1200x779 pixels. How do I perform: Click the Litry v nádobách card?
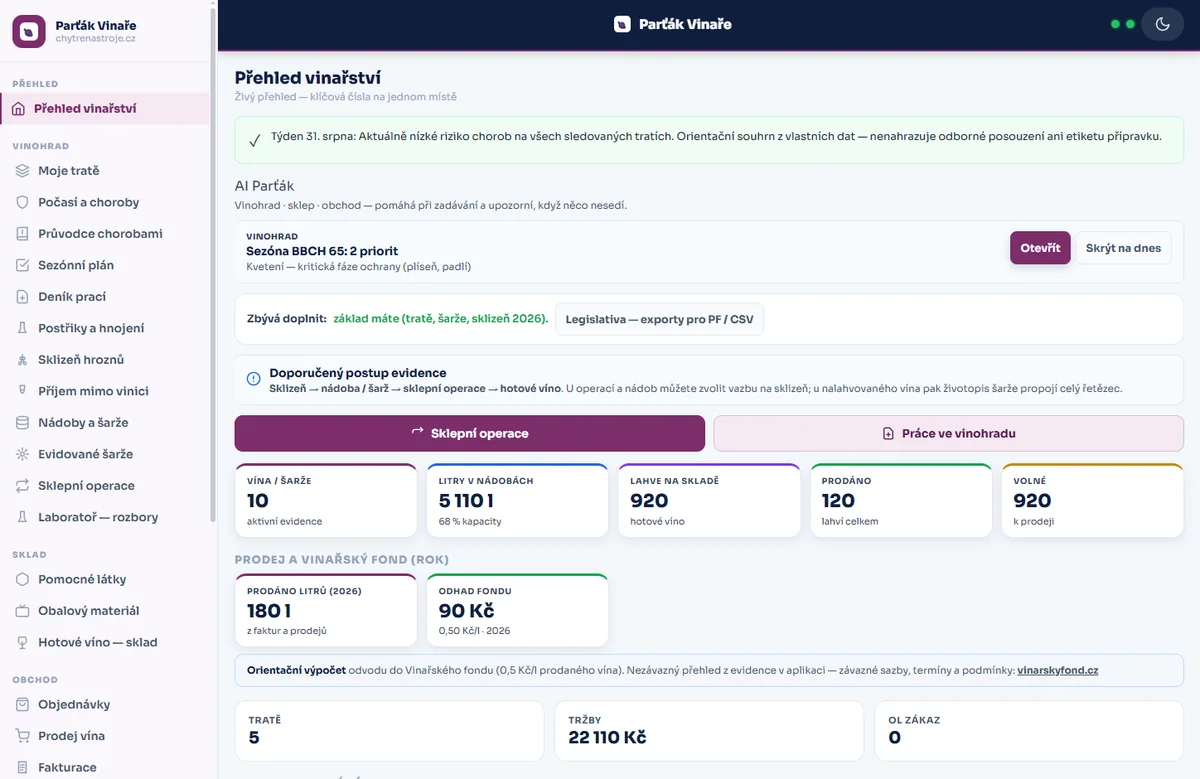(517, 500)
